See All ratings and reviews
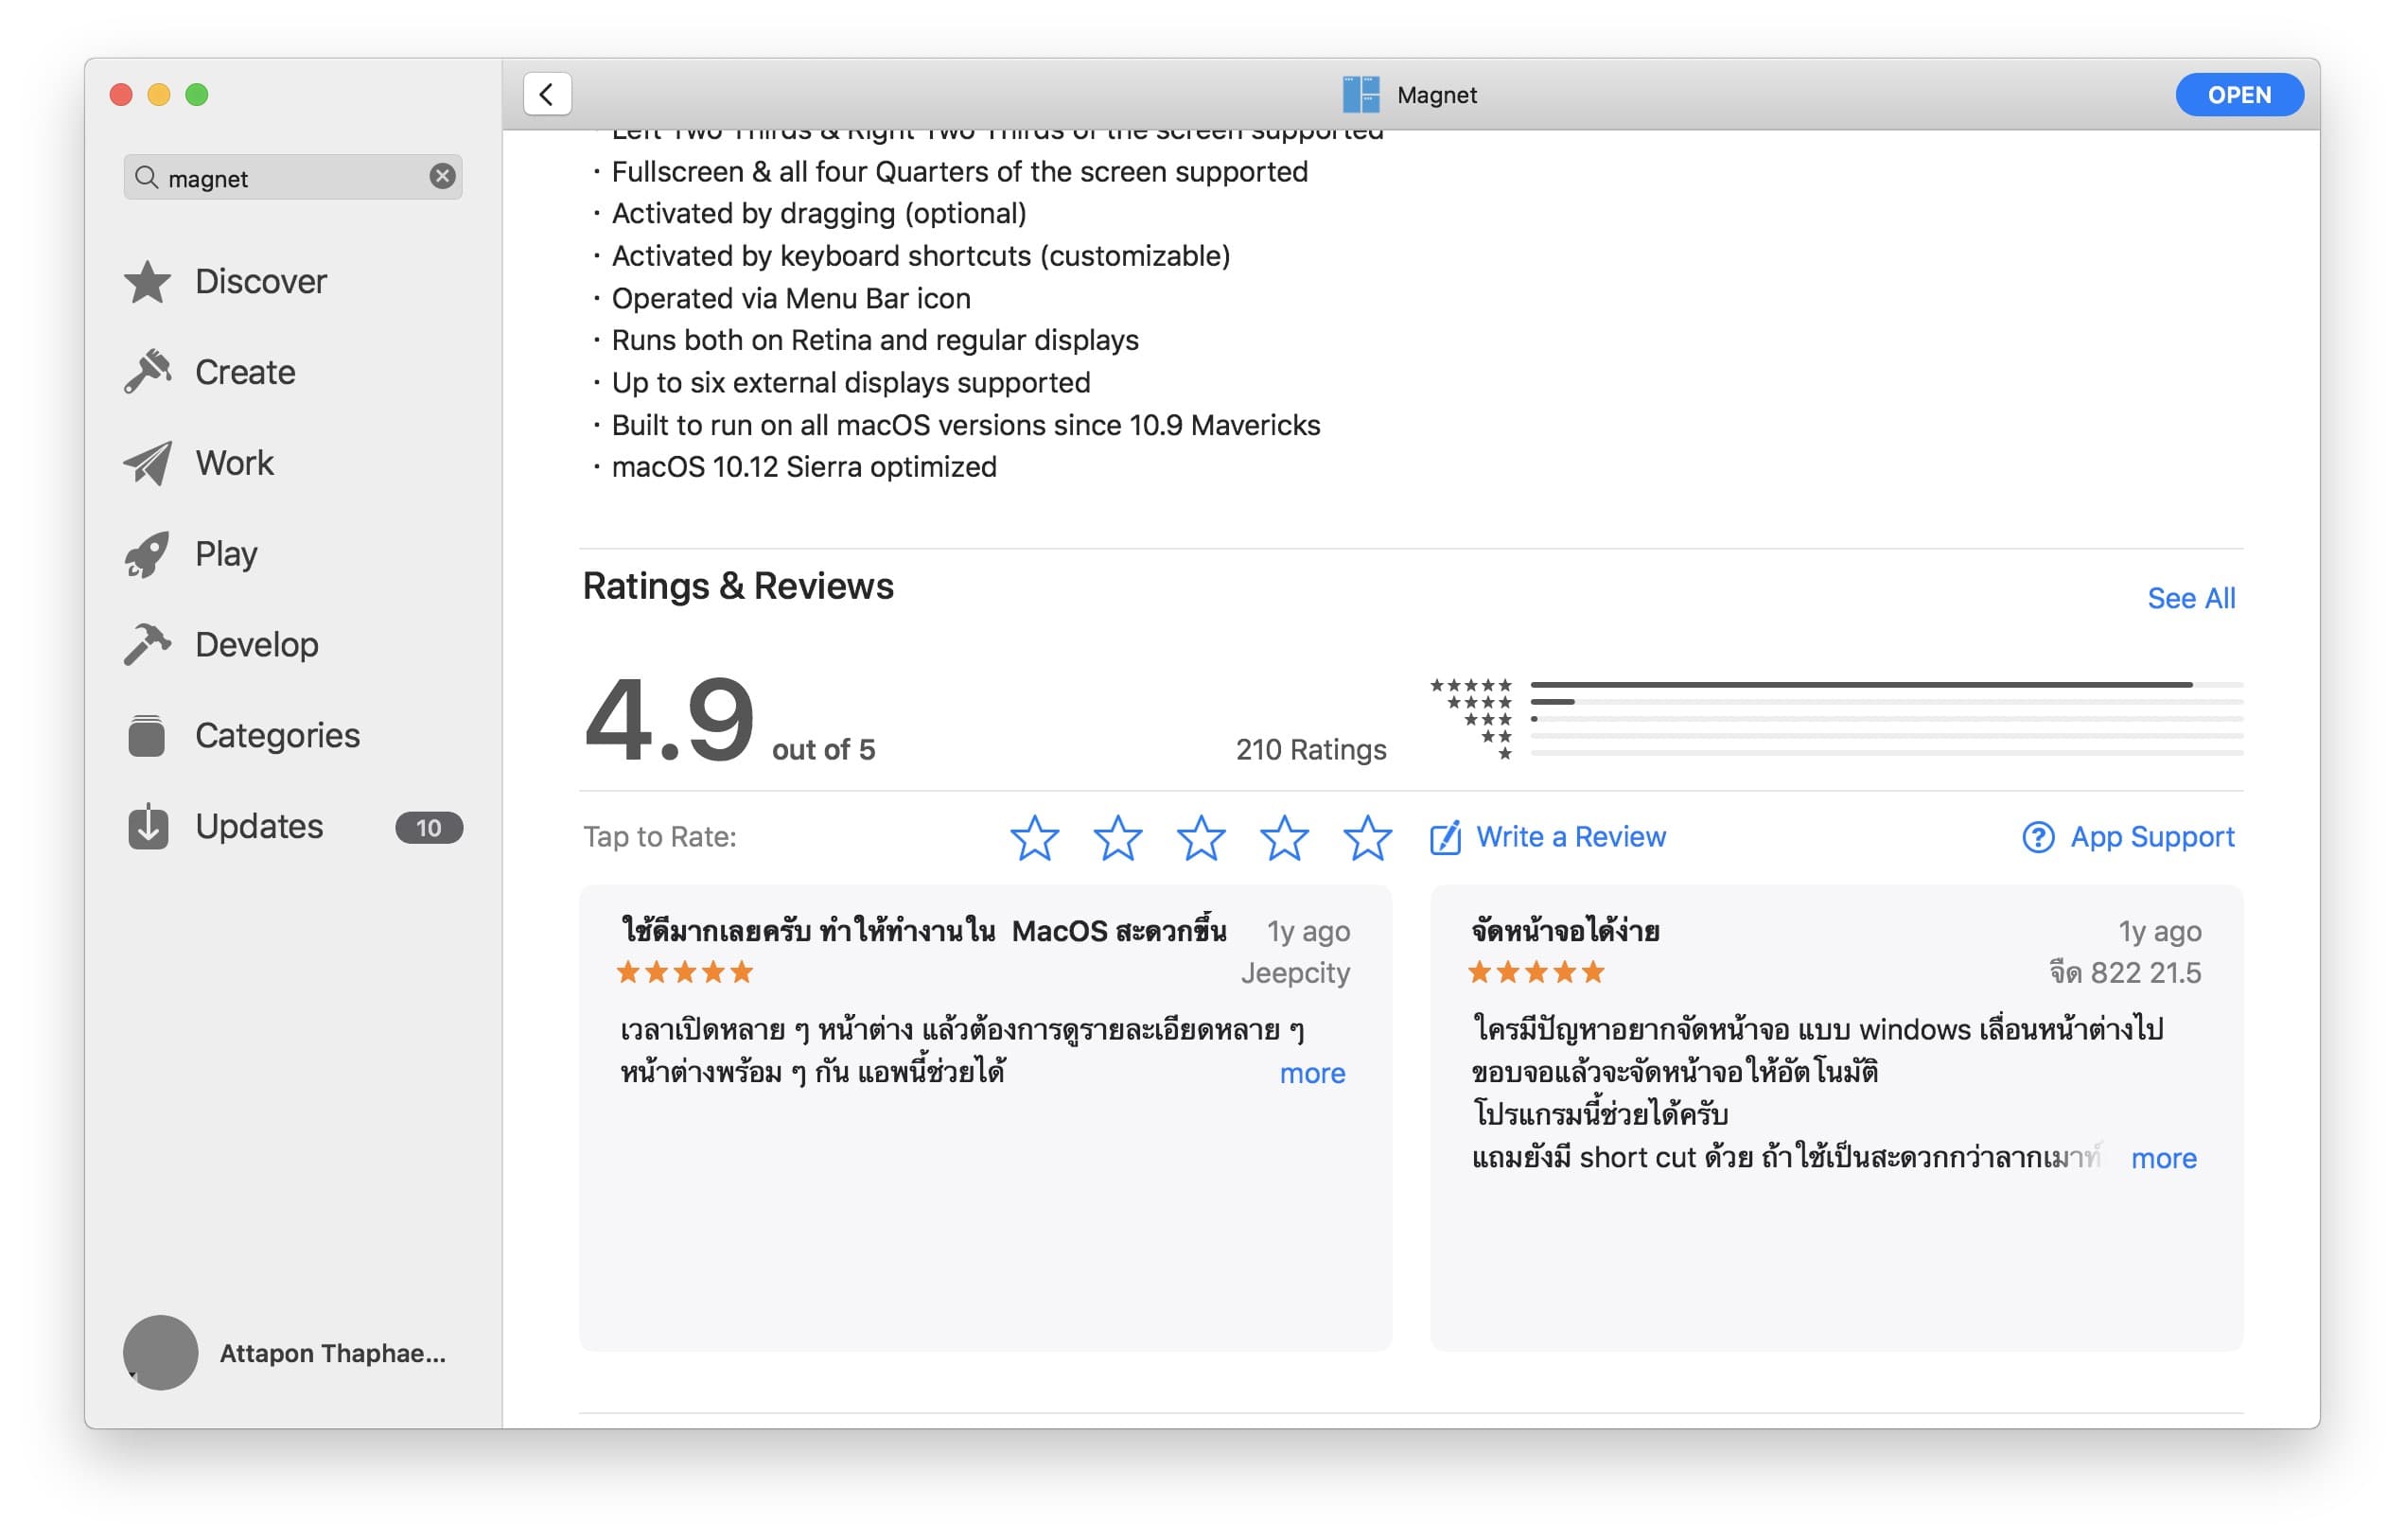Image resolution: width=2405 pixels, height=1540 pixels. tap(2192, 597)
